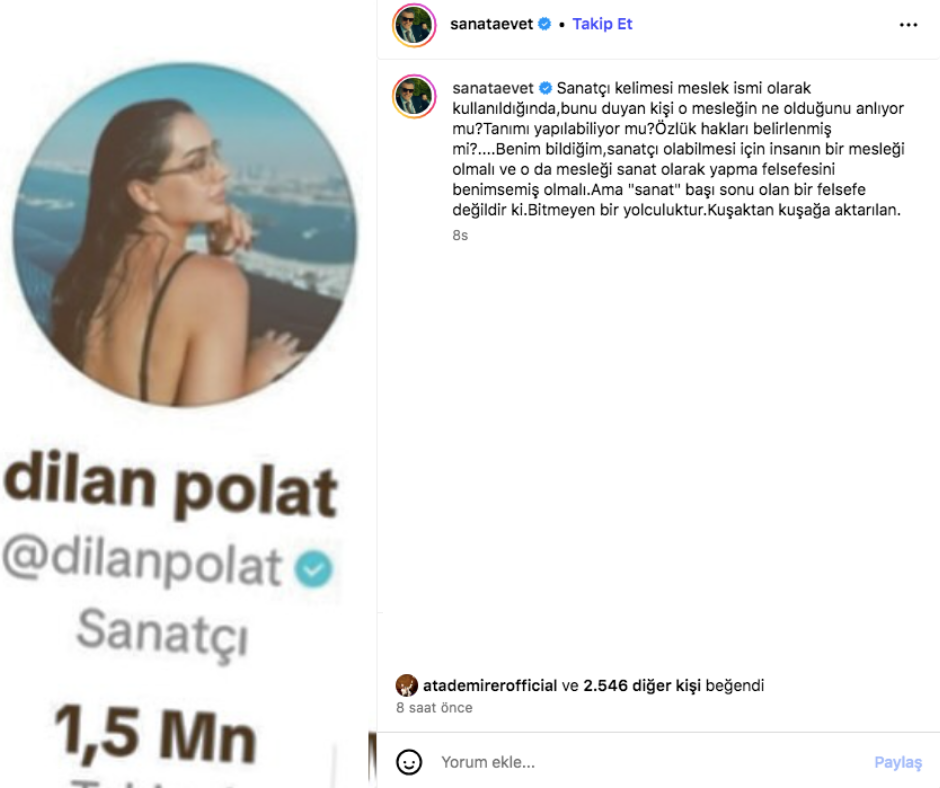Focus the Yorum ekle comment field
This screenshot has height=788, width=940.
(653, 762)
